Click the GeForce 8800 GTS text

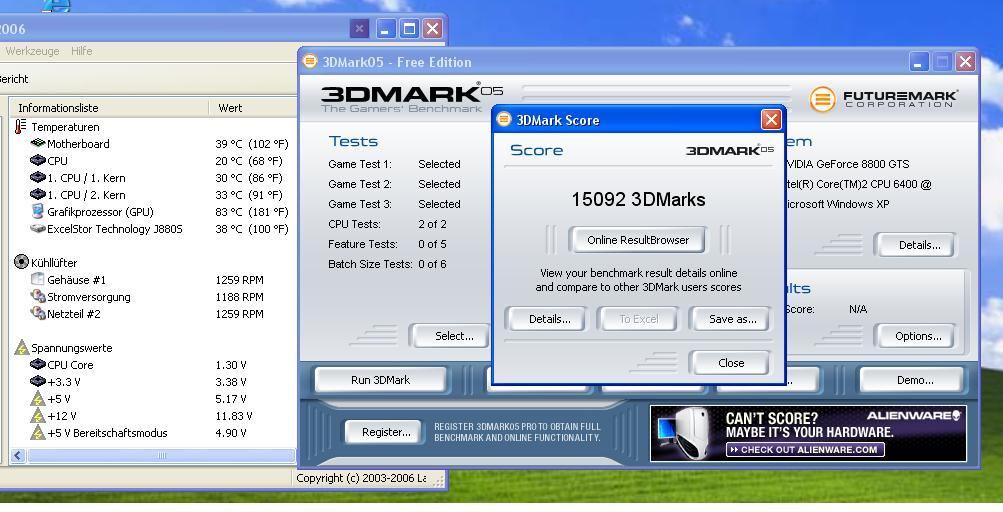848,164
